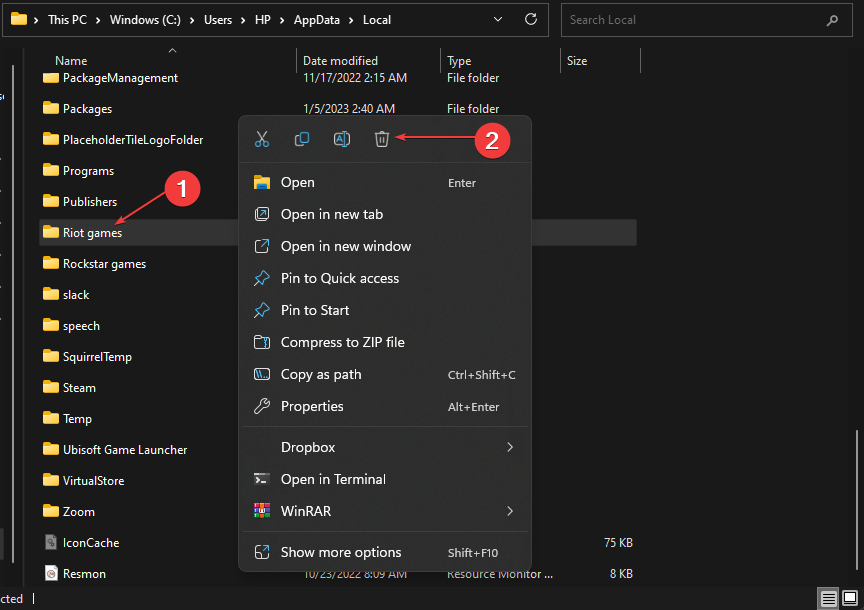Click Users in the breadcrumb path
The height and width of the screenshot is (610, 864).
tap(218, 20)
